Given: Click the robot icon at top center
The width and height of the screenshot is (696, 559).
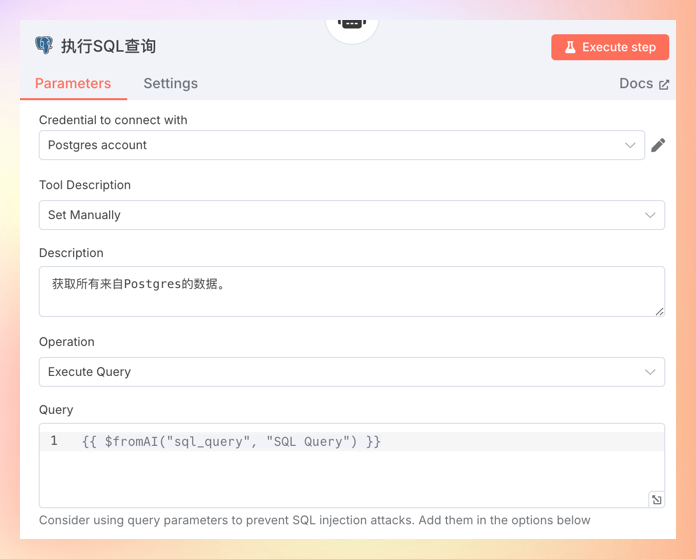Looking at the screenshot, I should pos(352,24).
